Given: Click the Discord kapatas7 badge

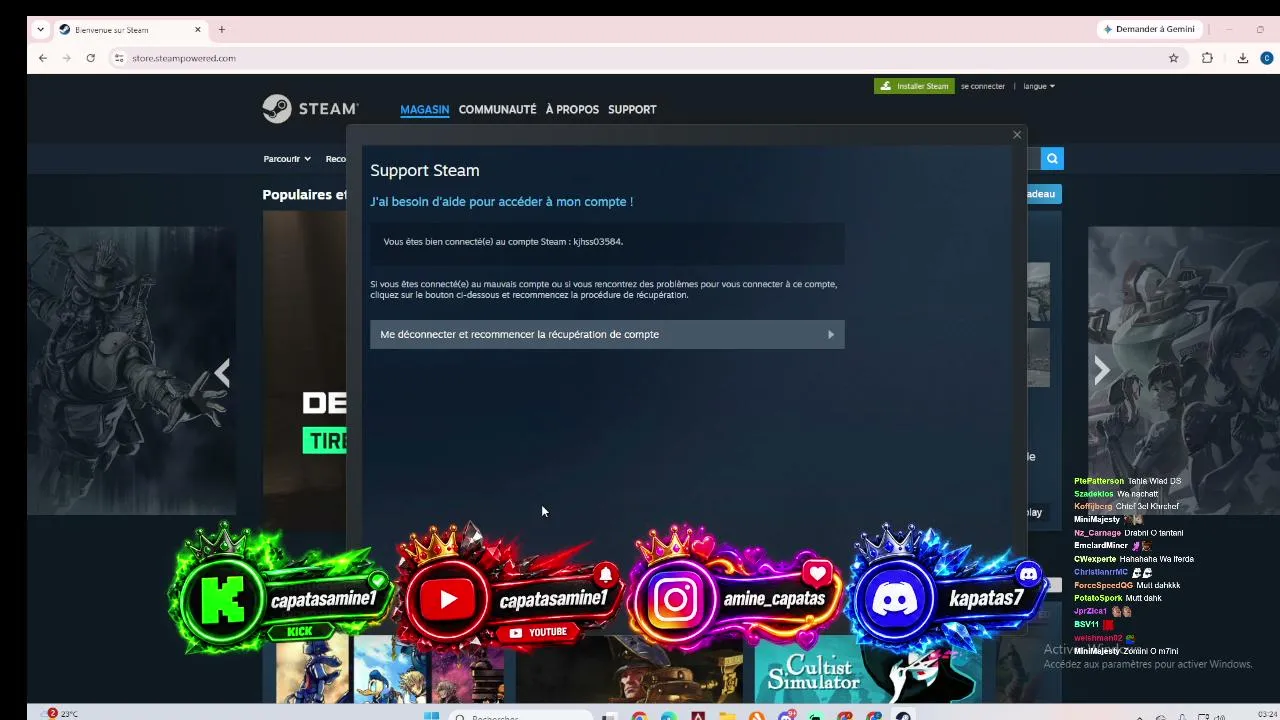Looking at the screenshot, I should point(948,589).
